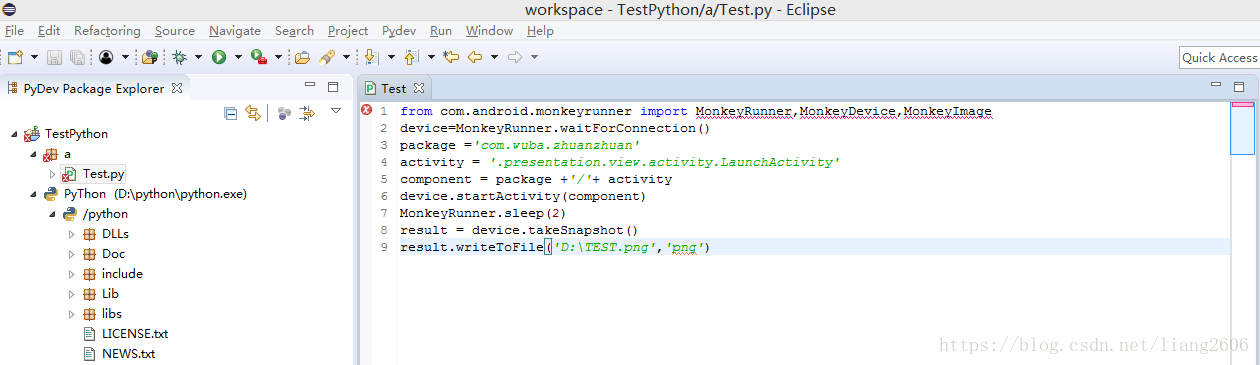Screen dimensions: 1260x365
Task: Open the Next Annotation dropdown arrow
Action: tap(391, 57)
